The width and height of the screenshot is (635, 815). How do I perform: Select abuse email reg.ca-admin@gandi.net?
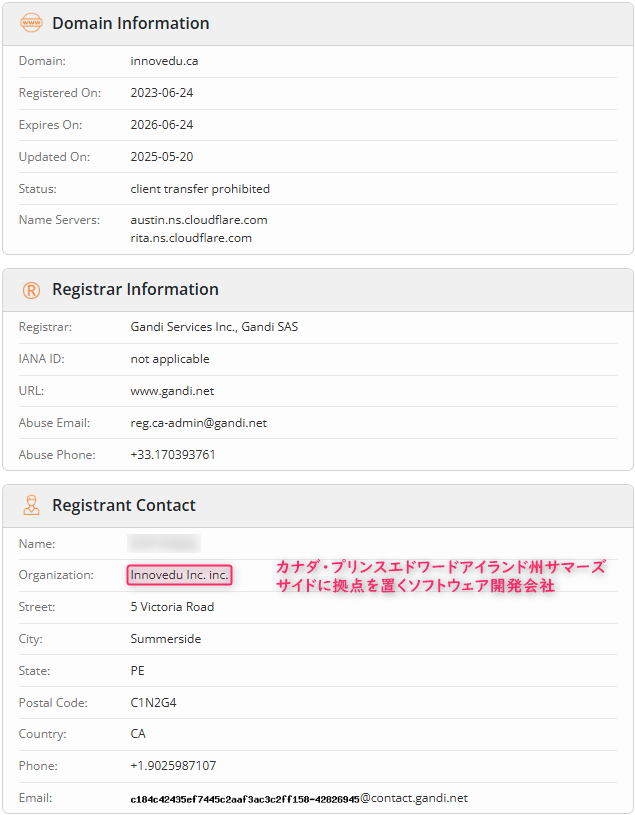[199, 423]
